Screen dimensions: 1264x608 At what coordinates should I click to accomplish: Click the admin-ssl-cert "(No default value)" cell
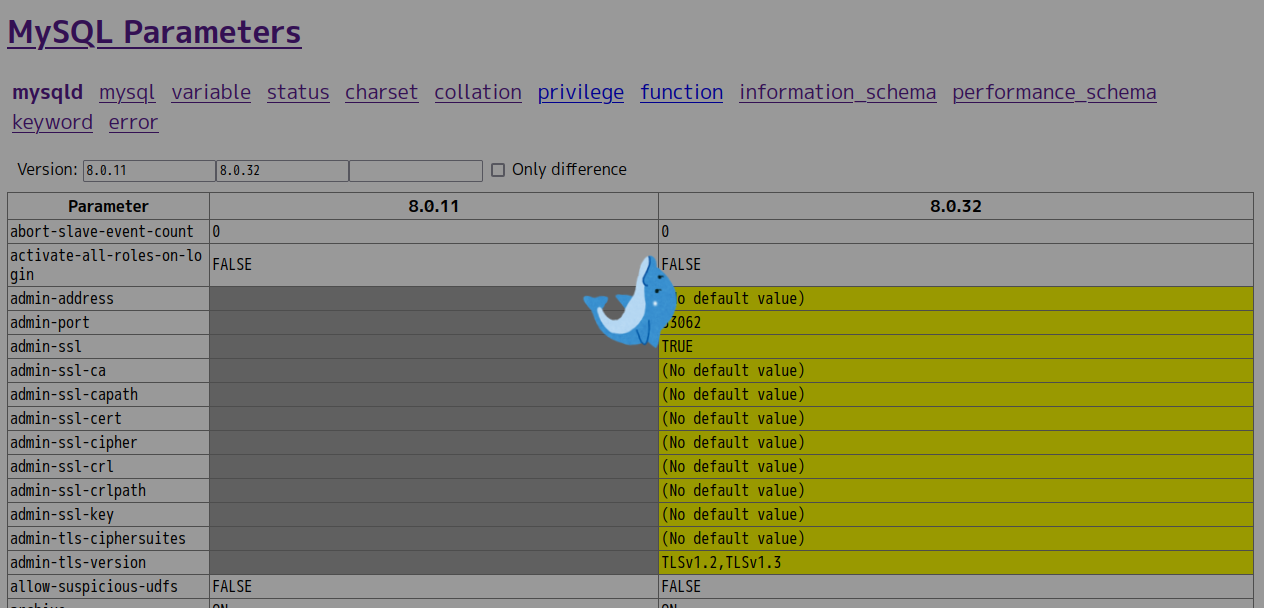coord(956,418)
